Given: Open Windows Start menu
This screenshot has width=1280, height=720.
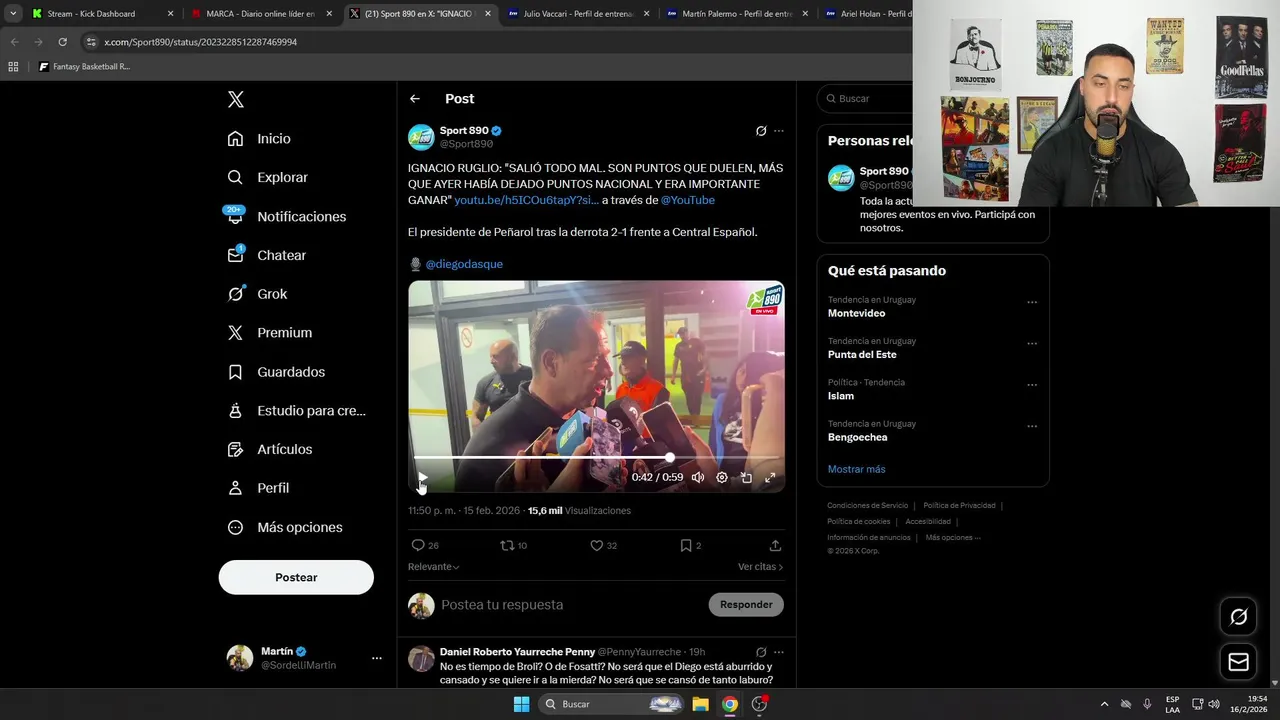Looking at the screenshot, I should 521,704.
